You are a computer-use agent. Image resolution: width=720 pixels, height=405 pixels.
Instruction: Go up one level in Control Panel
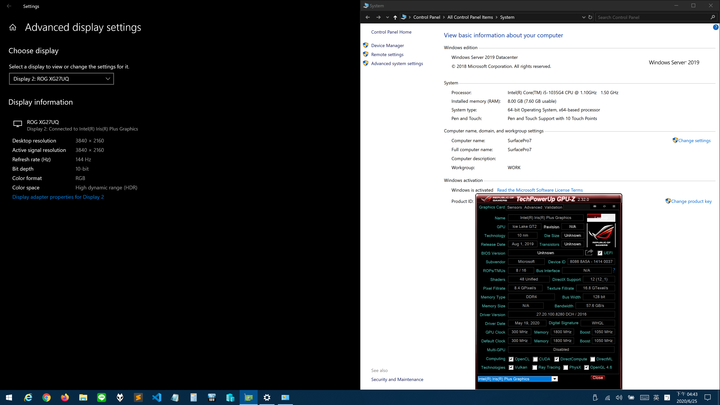coord(395,17)
